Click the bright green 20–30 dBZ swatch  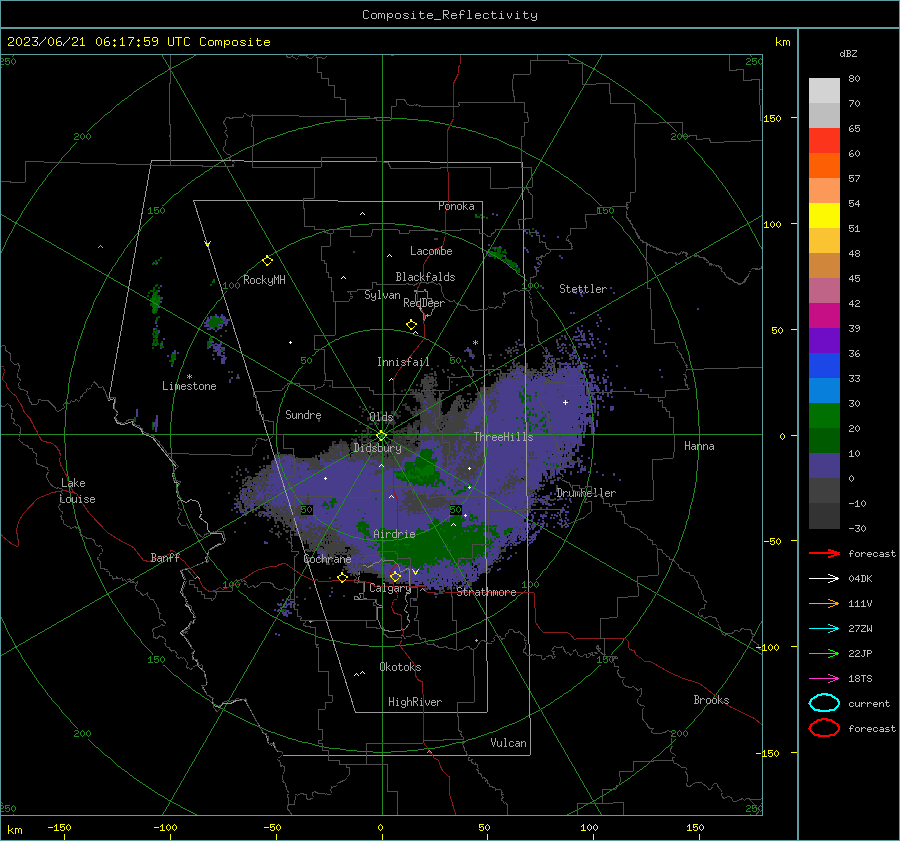[x=824, y=416]
